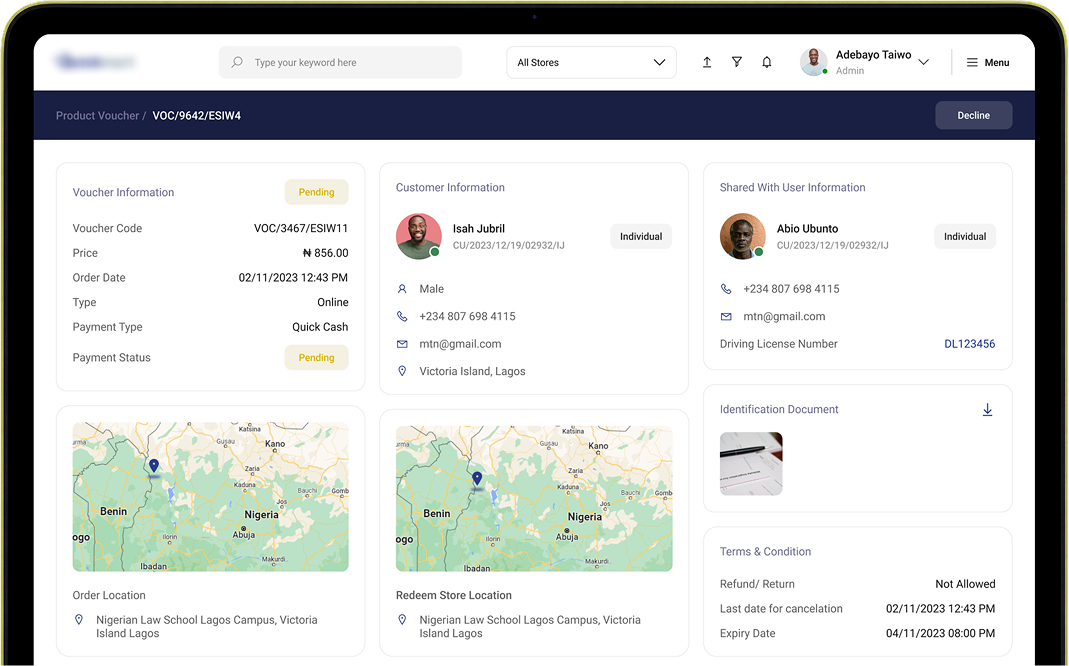Open notifications bell icon
Viewport: 1069px width, 666px height.
tap(767, 62)
